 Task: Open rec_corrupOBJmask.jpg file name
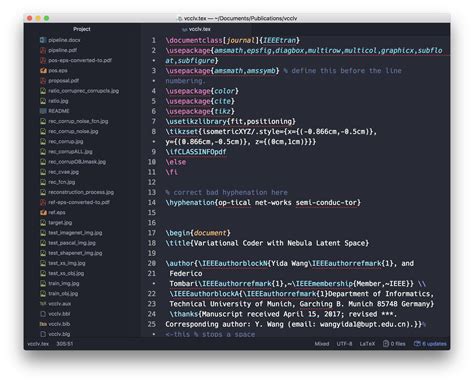coord(77,162)
